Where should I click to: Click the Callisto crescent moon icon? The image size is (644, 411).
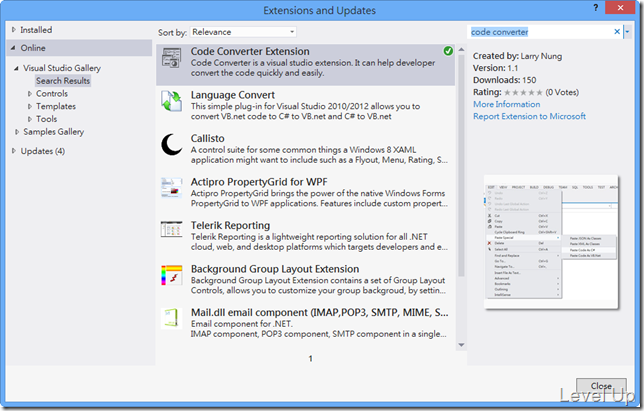point(171,145)
